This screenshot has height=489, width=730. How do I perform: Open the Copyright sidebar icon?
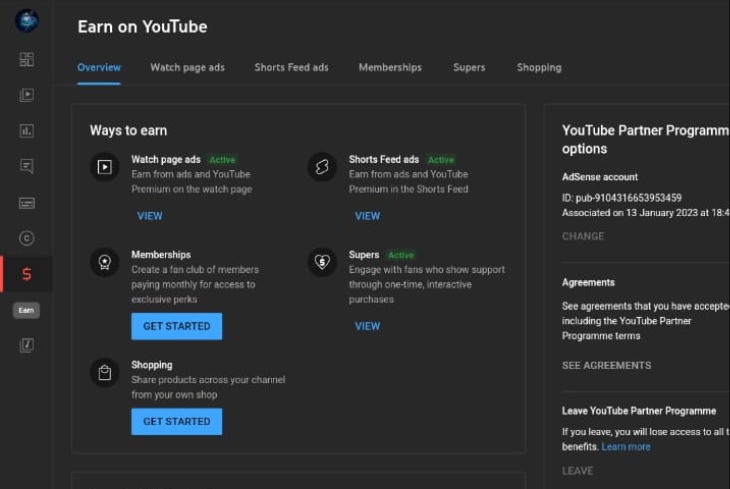[x=27, y=238]
